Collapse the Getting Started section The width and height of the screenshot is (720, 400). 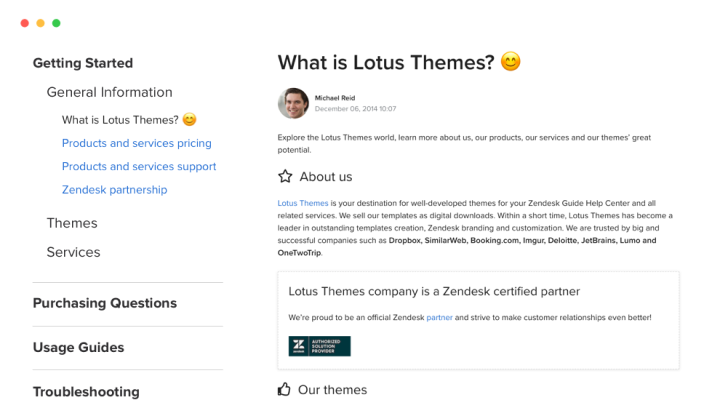(x=82, y=63)
